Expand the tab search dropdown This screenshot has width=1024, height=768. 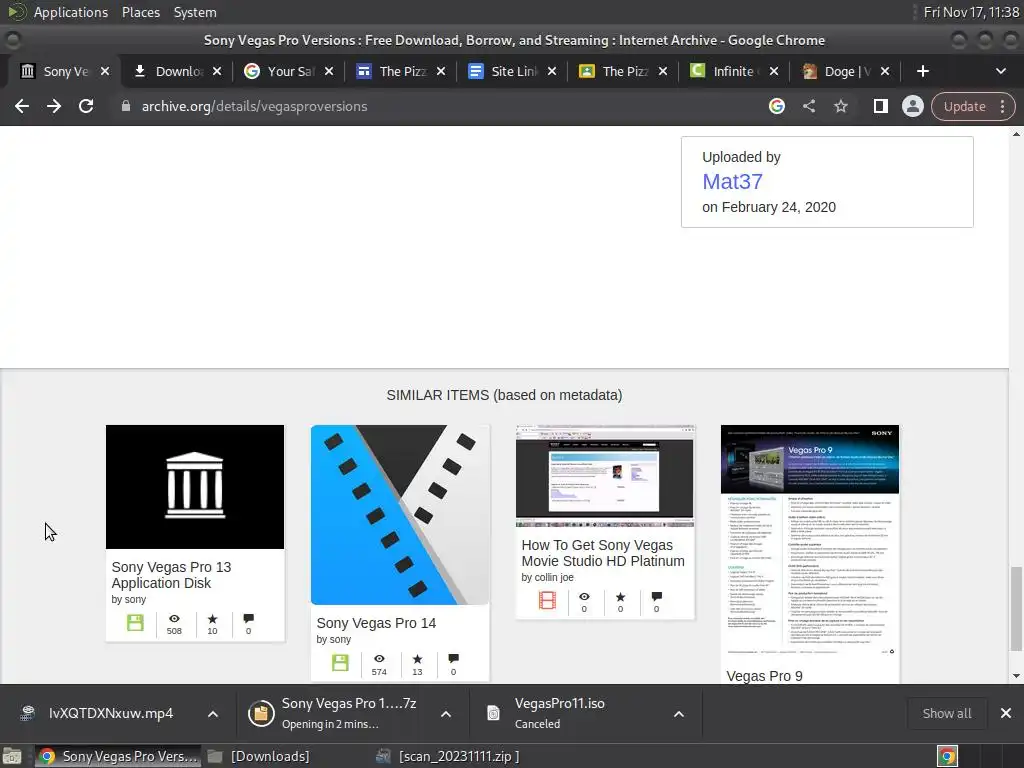click(1000, 71)
